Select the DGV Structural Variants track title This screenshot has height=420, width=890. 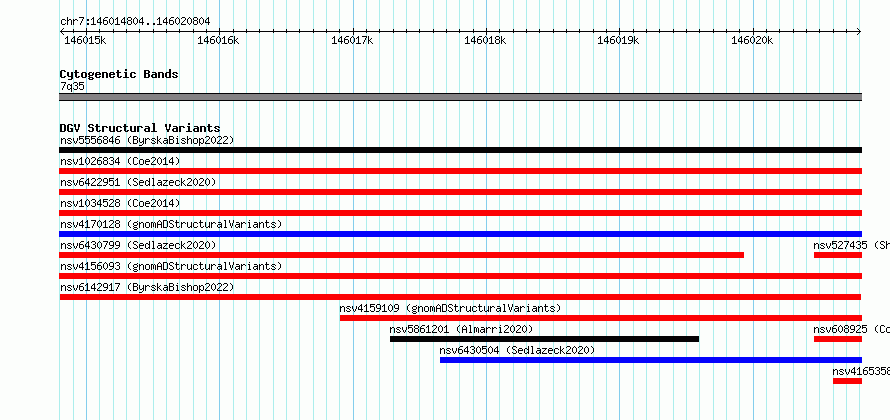click(x=140, y=128)
